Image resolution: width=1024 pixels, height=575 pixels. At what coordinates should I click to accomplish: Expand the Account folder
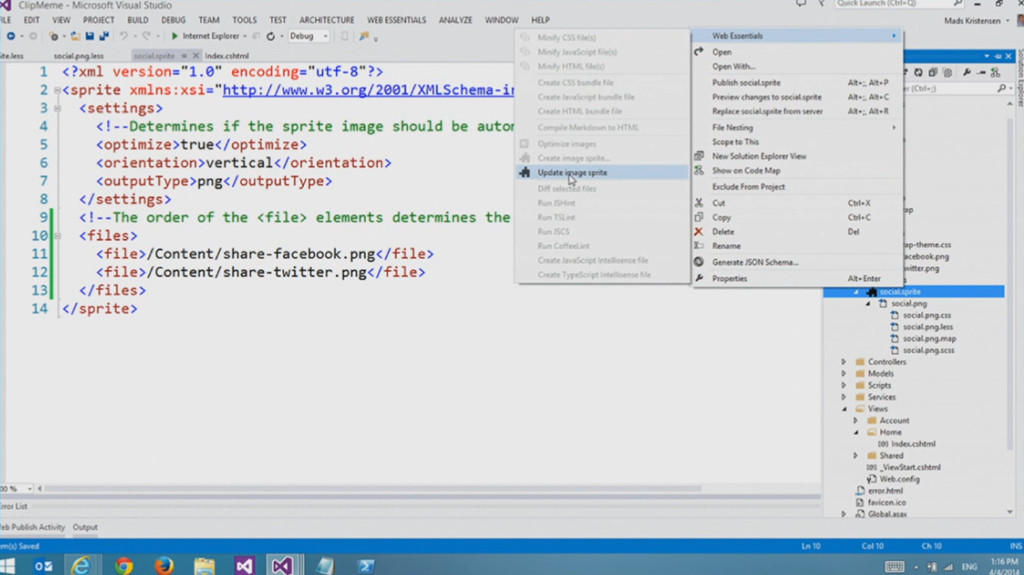tap(856, 421)
